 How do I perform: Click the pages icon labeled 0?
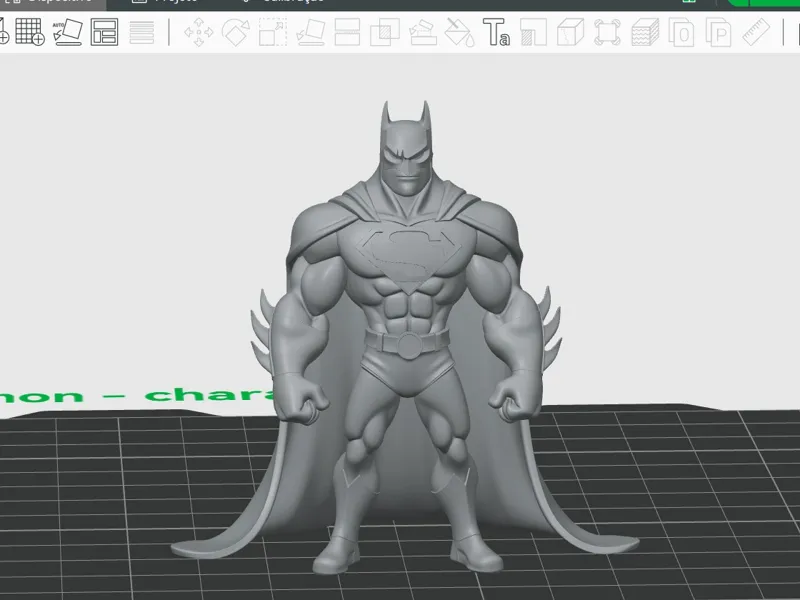[x=682, y=32]
